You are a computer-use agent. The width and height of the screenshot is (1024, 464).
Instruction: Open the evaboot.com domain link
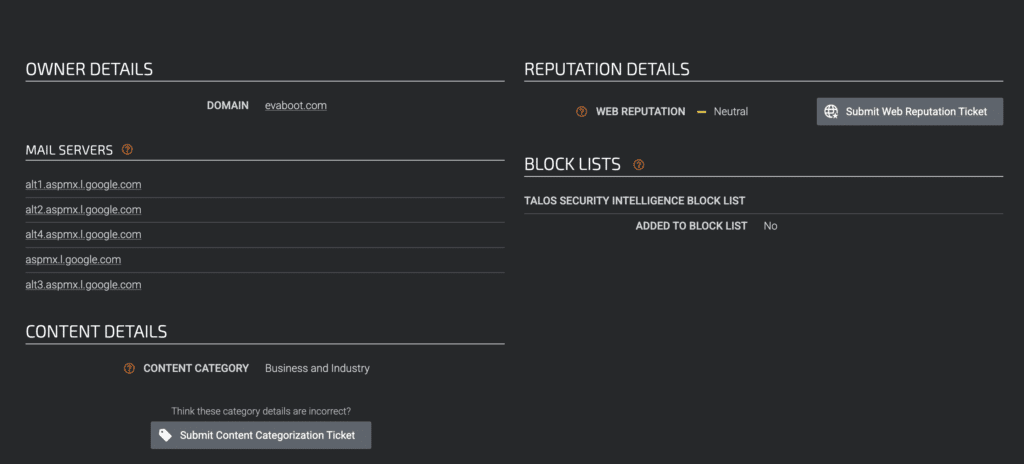tap(296, 105)
